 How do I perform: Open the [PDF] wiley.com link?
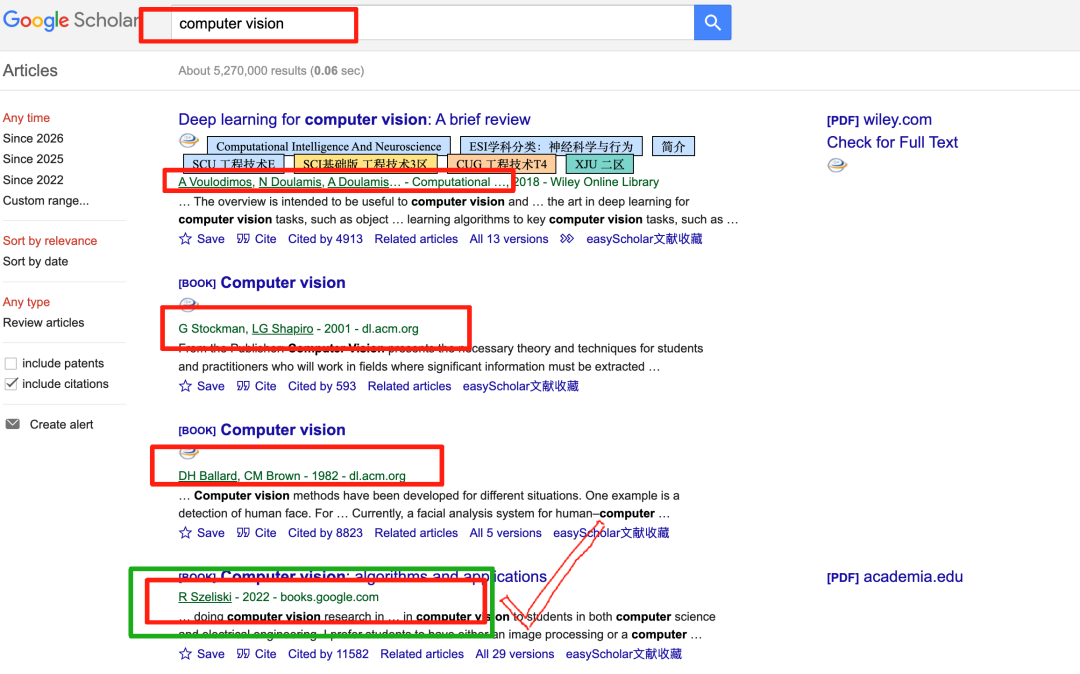point(879,120)
